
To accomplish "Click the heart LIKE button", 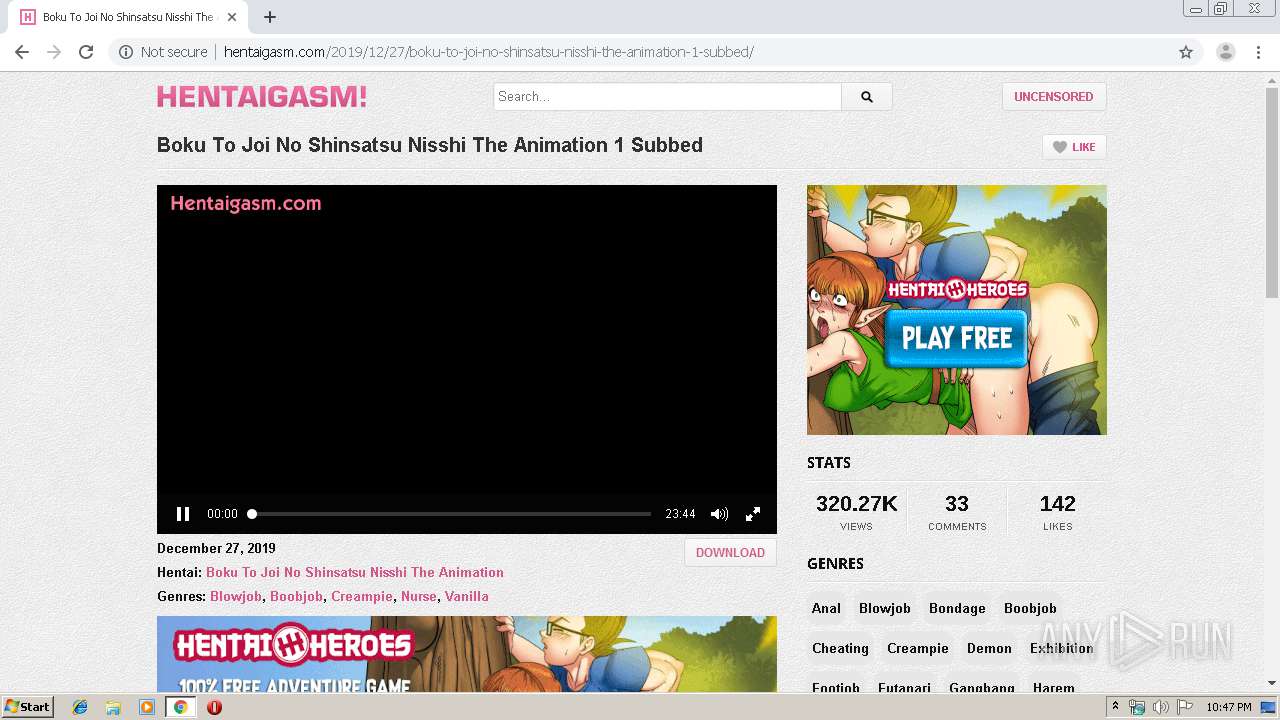I will point(1074,147).
